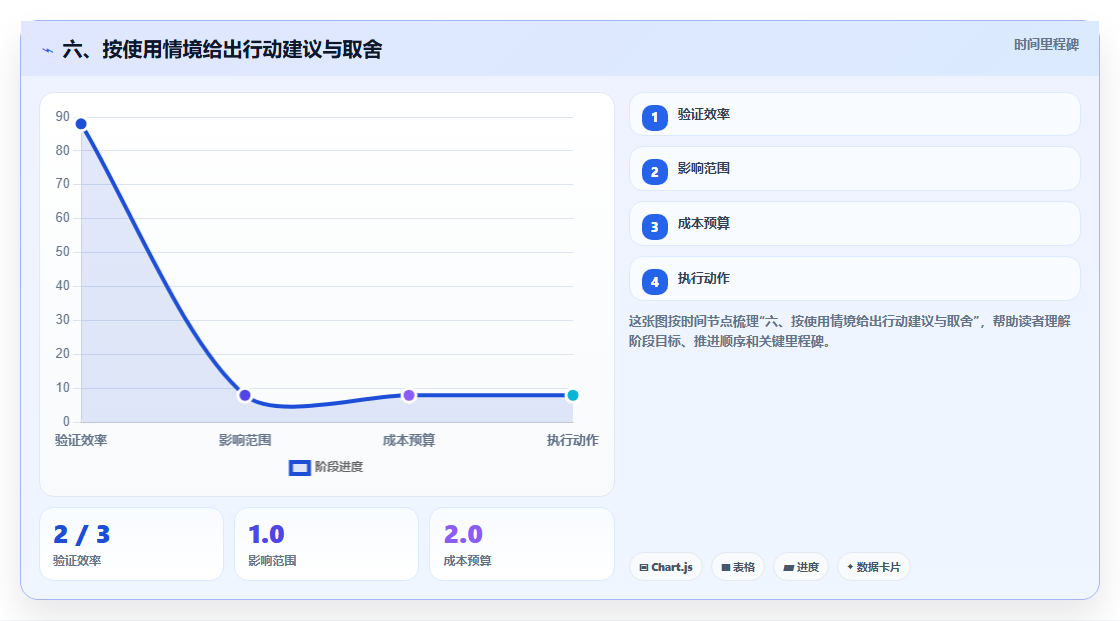Click the Chart.js tag chip

point(666,567)
